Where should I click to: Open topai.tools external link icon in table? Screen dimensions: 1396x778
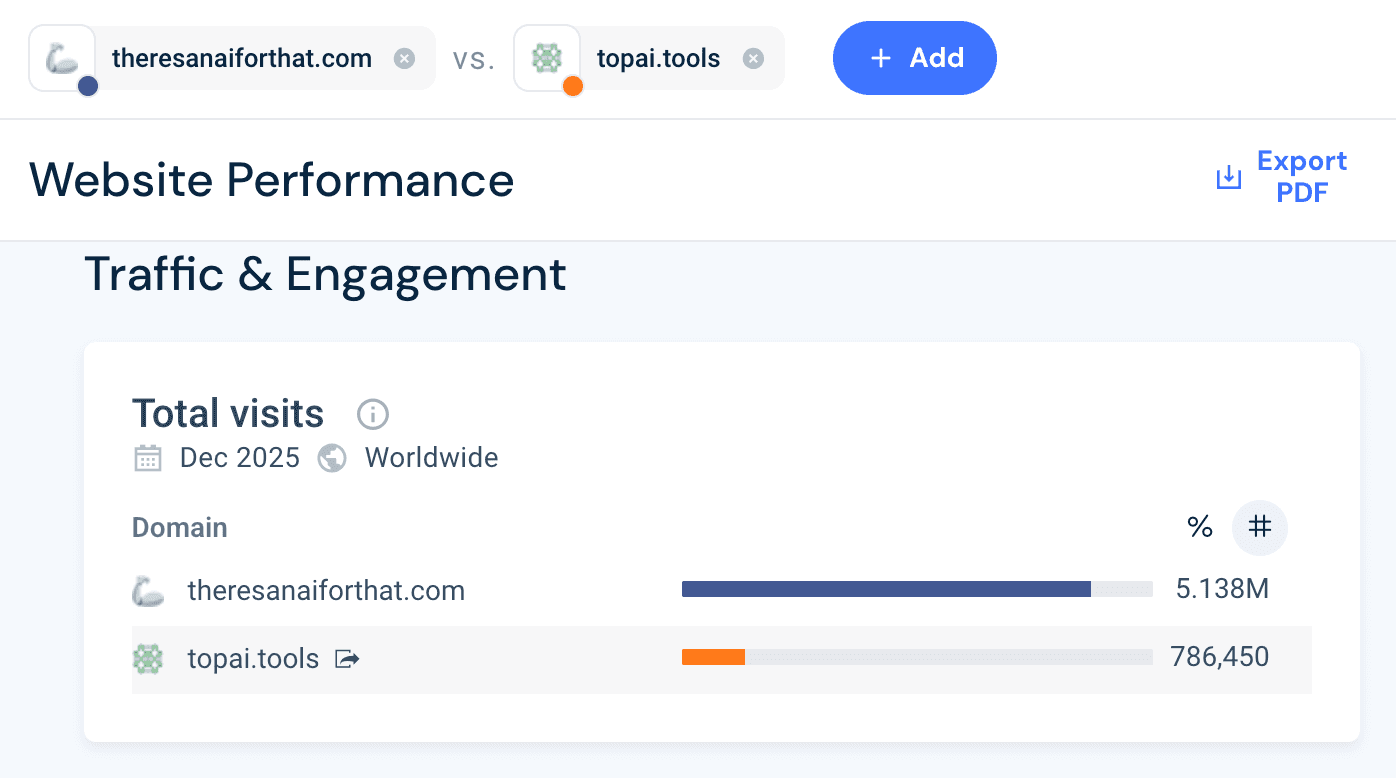coord(347,659)
